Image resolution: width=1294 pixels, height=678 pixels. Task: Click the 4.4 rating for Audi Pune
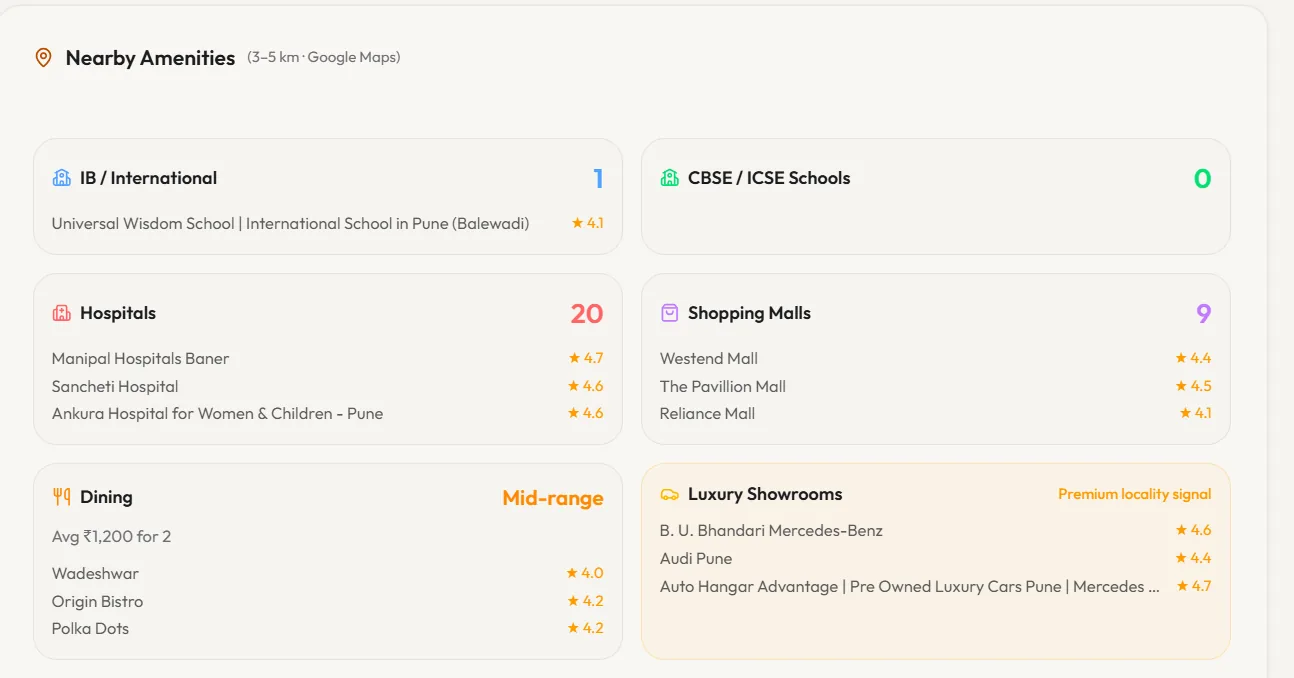[x=1193, y=558]
